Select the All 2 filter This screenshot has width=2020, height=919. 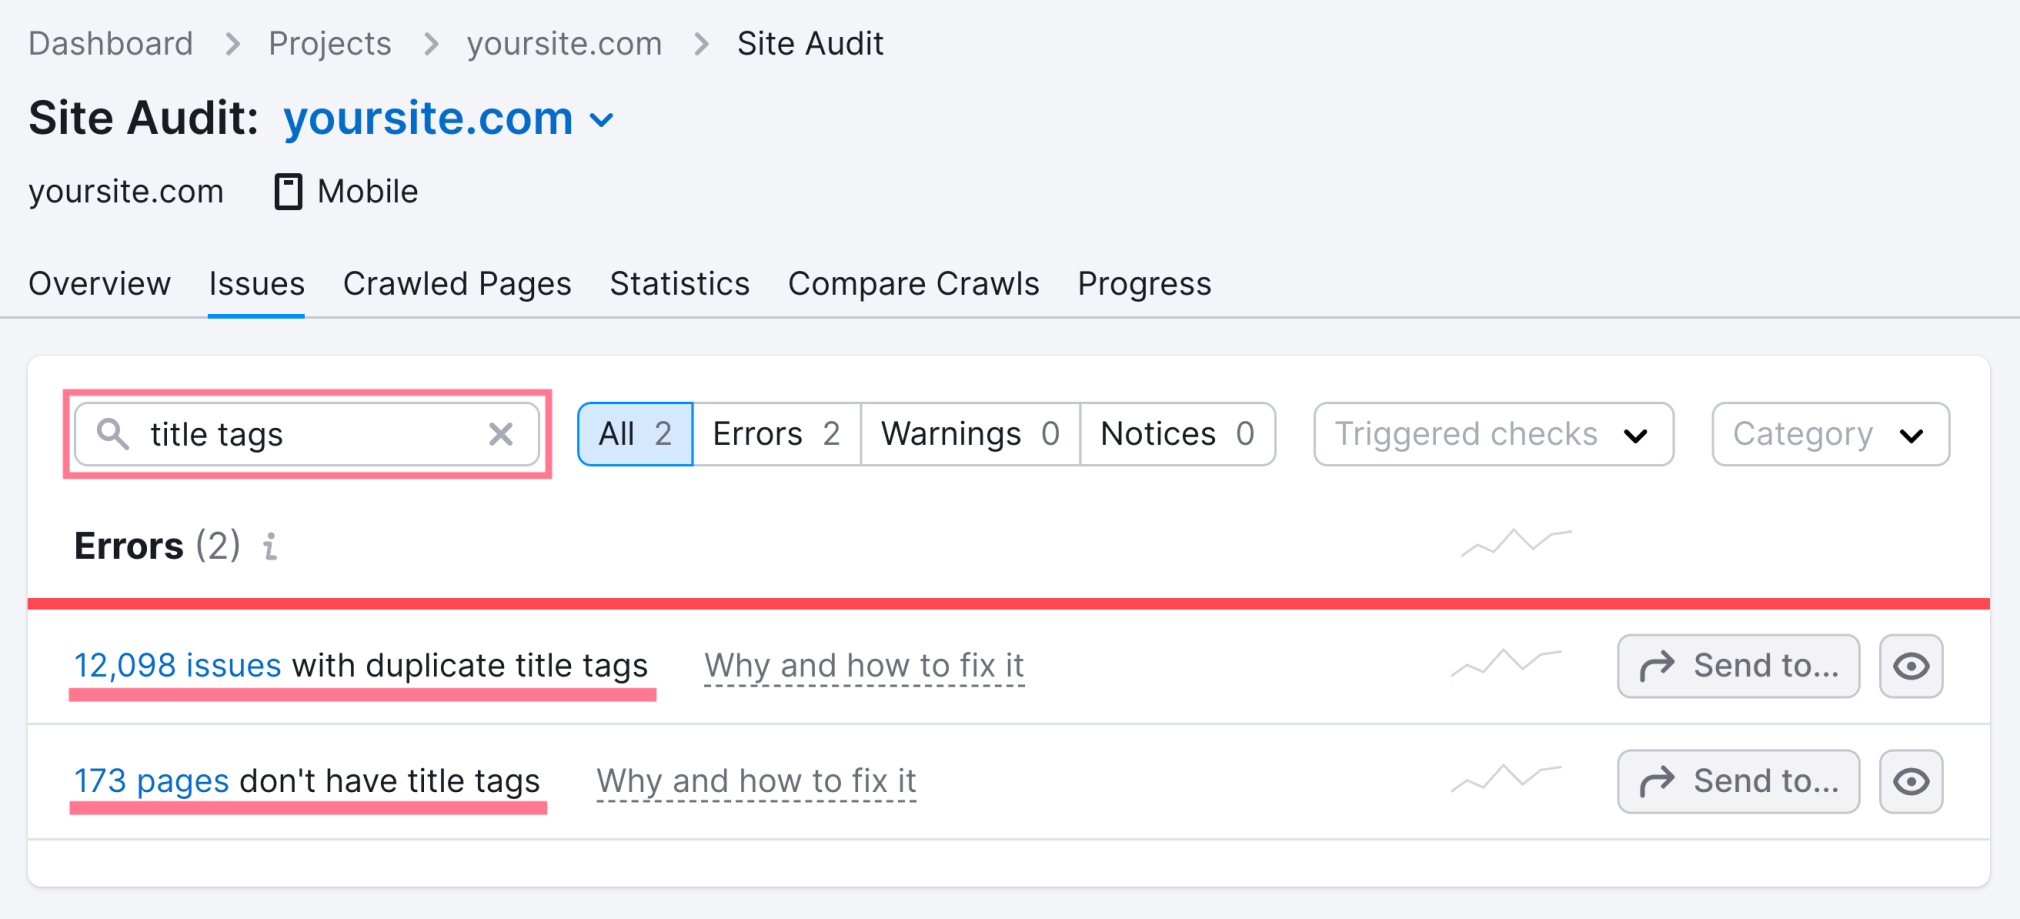click(x=635, y=434)
